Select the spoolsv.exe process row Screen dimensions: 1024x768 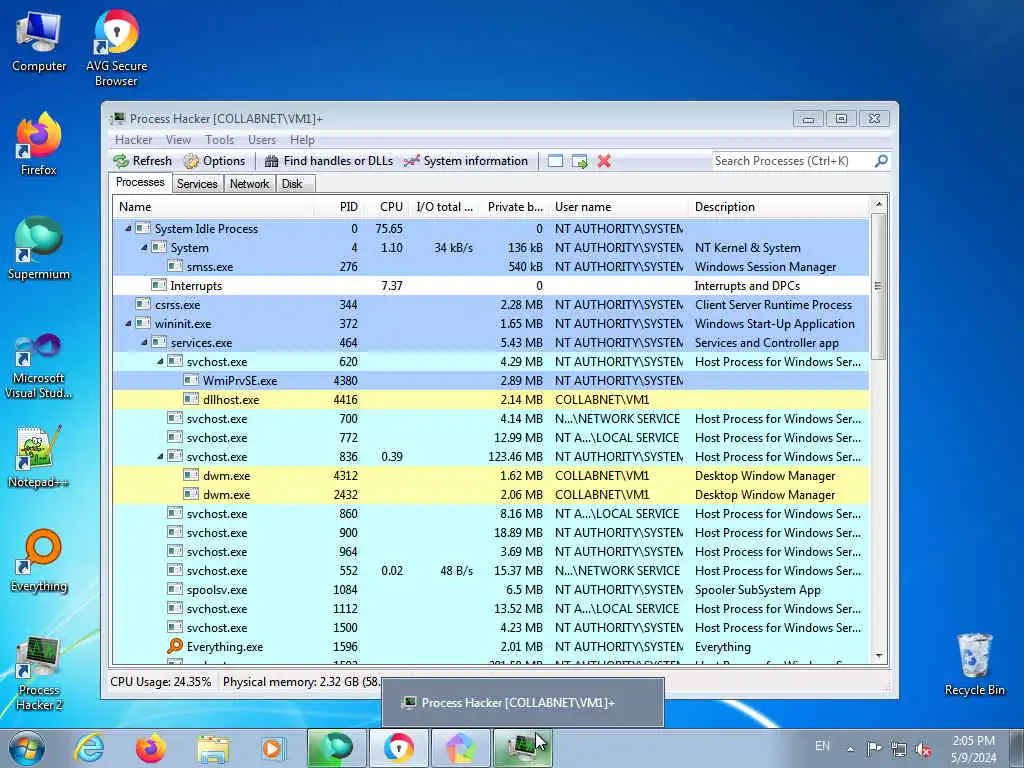pyautogui.click(x=491, y=590)
